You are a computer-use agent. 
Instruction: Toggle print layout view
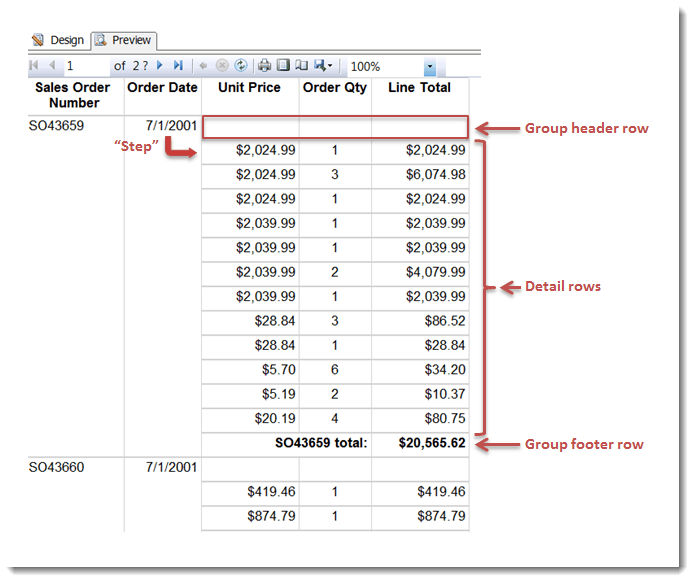pyautogui.click(x=283, y=66)
